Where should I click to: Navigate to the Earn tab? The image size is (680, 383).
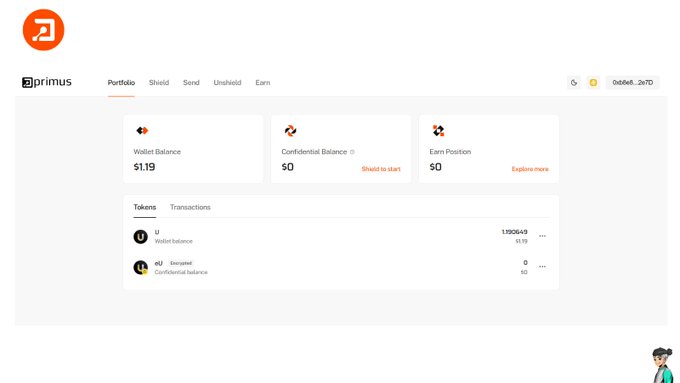(262, 82)
